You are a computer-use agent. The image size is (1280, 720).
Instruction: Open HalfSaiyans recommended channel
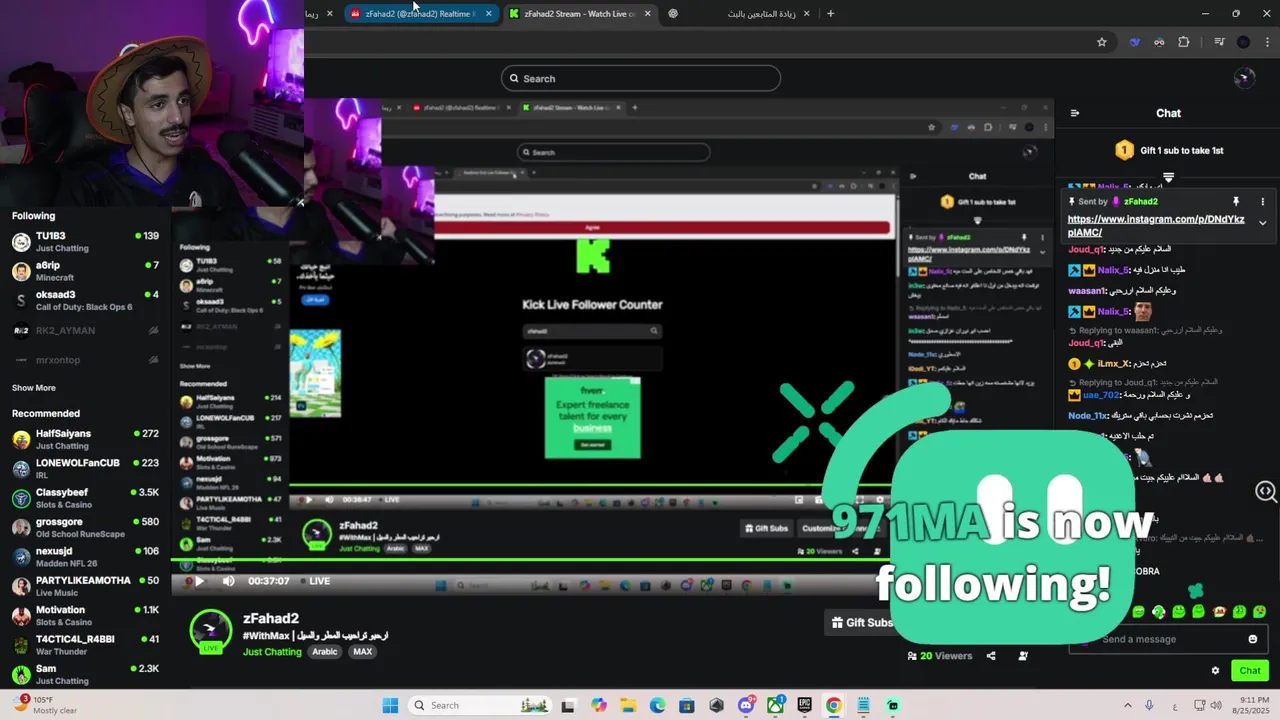click(85, 439)
